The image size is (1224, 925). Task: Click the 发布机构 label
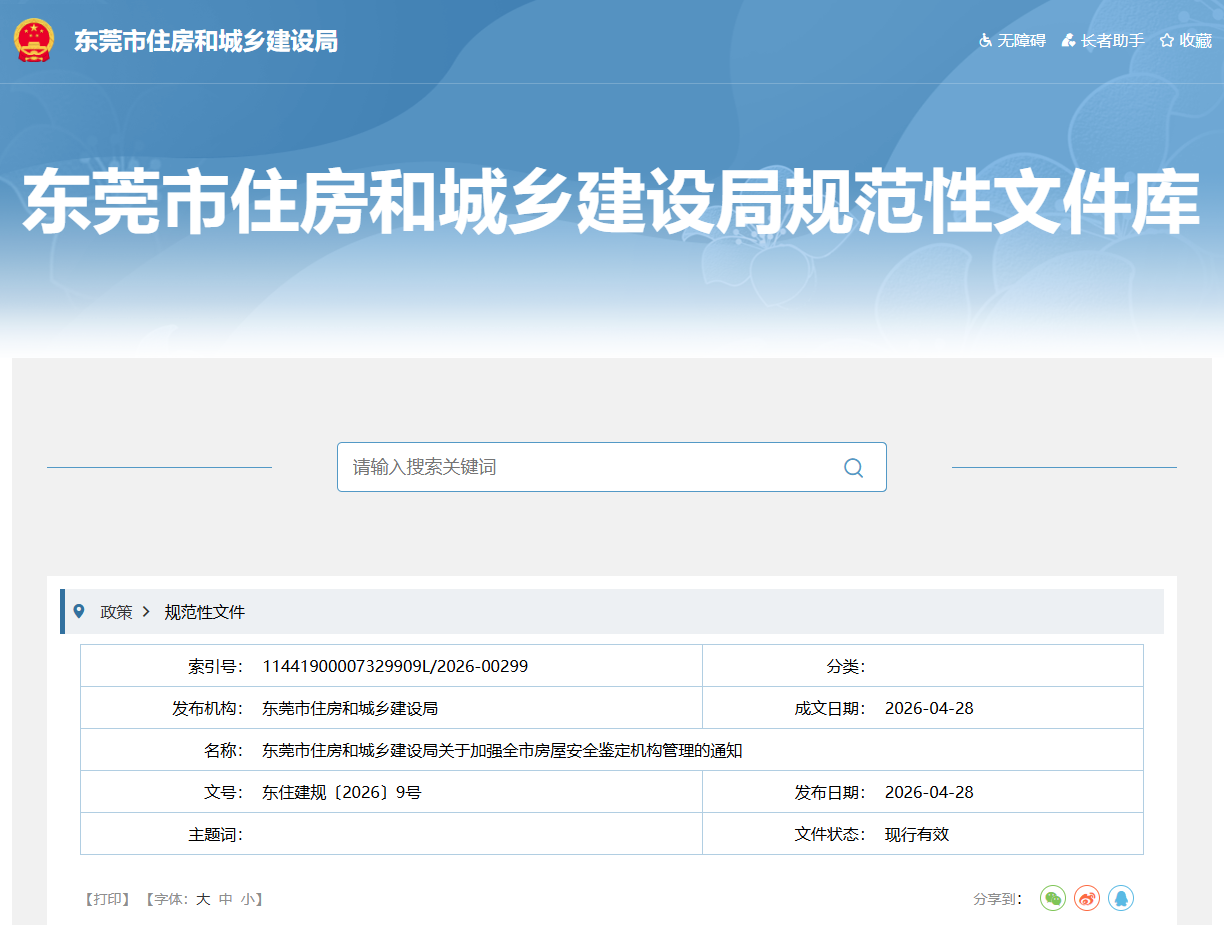click(207, 708)
